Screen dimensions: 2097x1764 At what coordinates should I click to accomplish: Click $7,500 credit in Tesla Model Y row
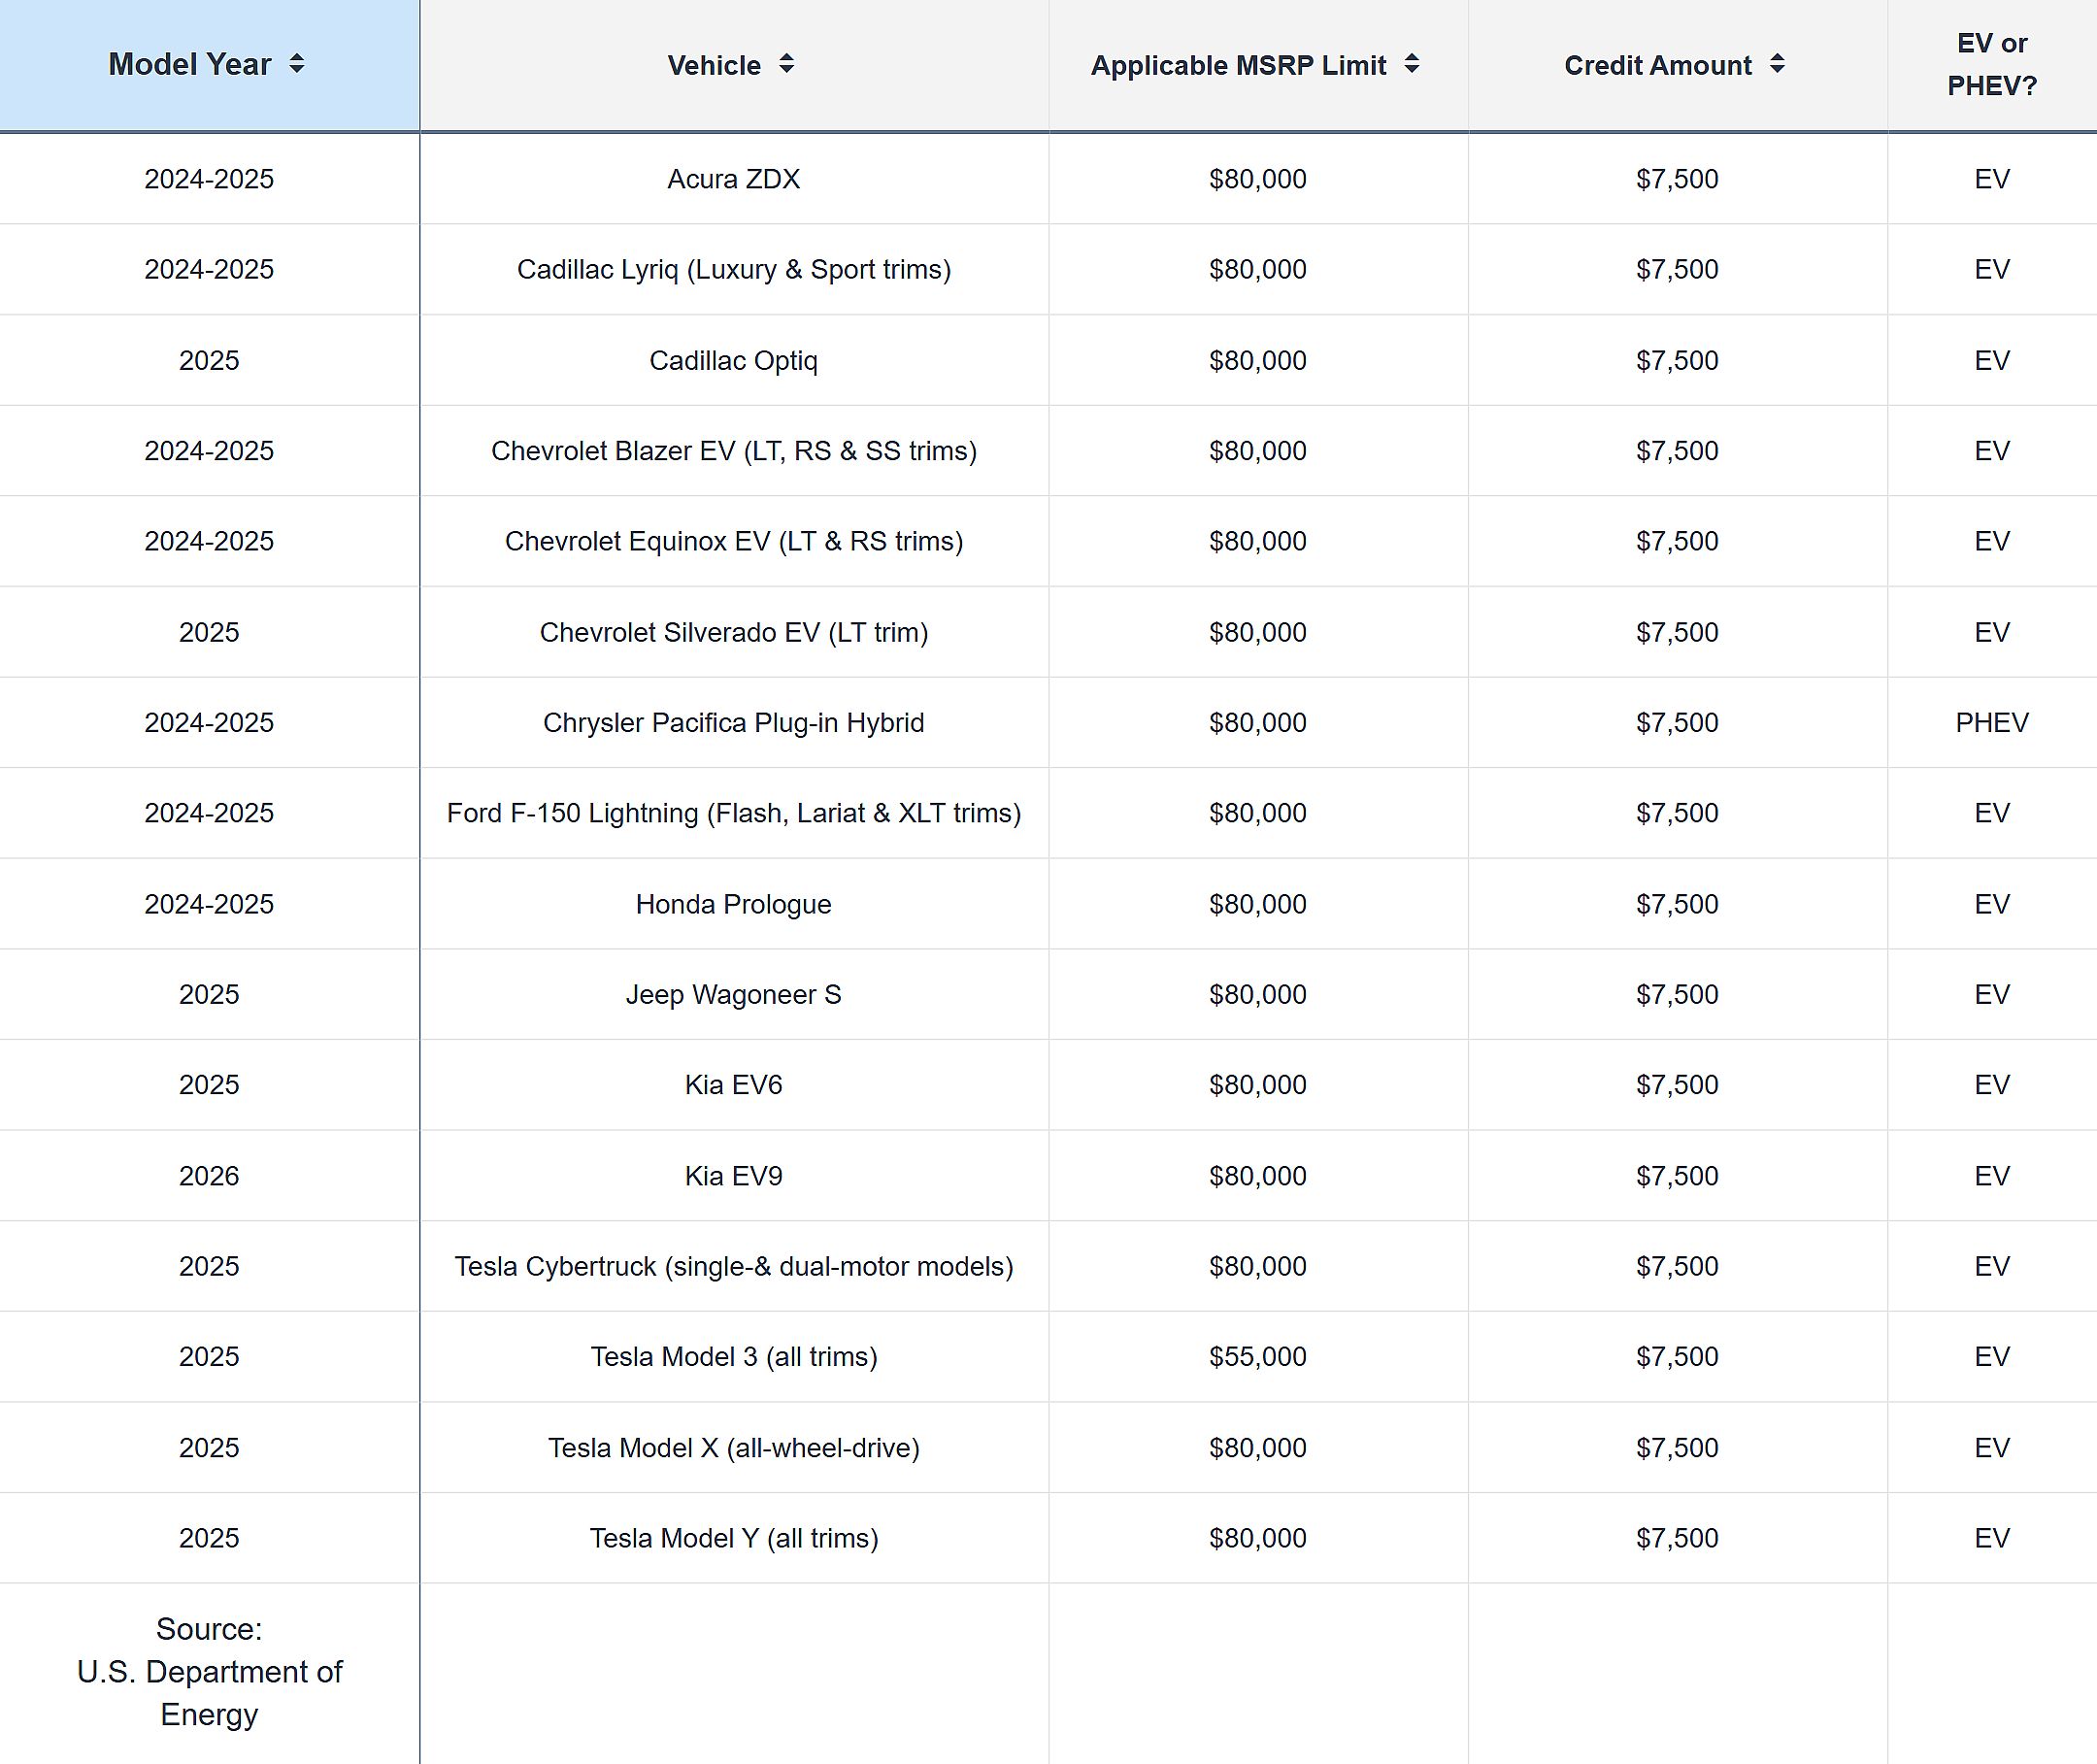(x=1677, y=1538)
